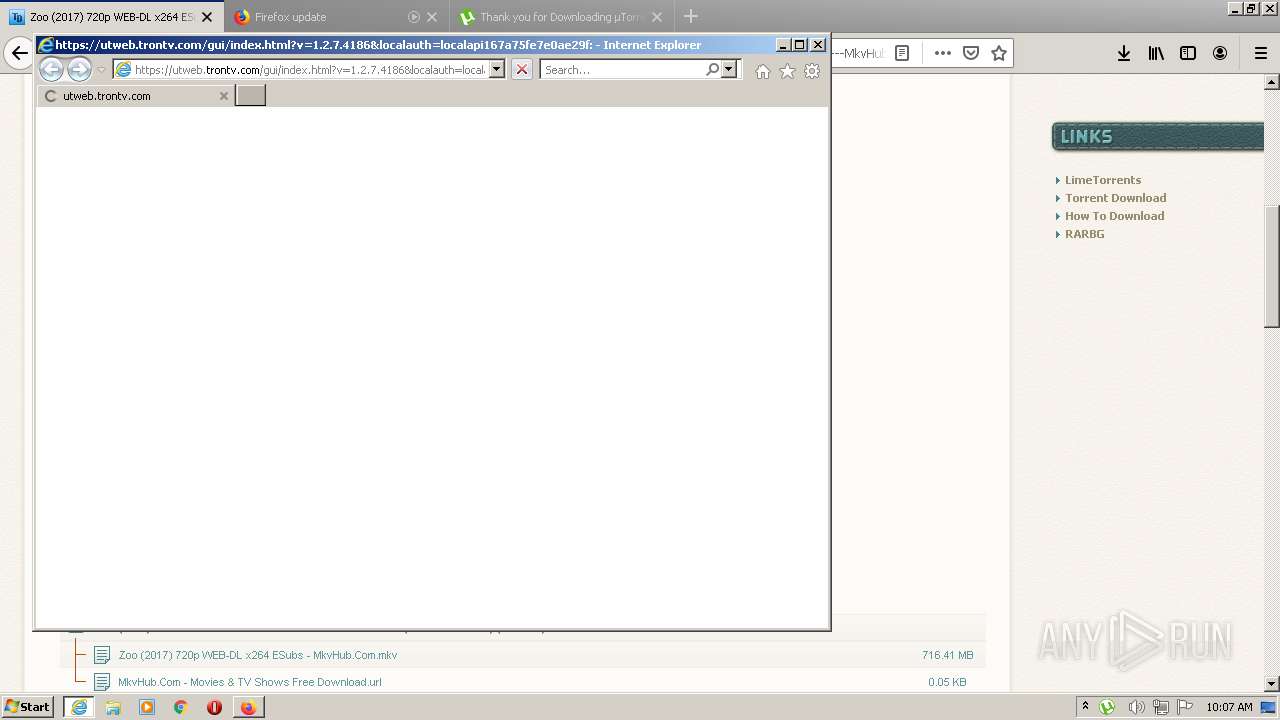Viewport: 1280px width, 720px height.
Task: Click the 716.41 MB file size
Action: (947, 655)
